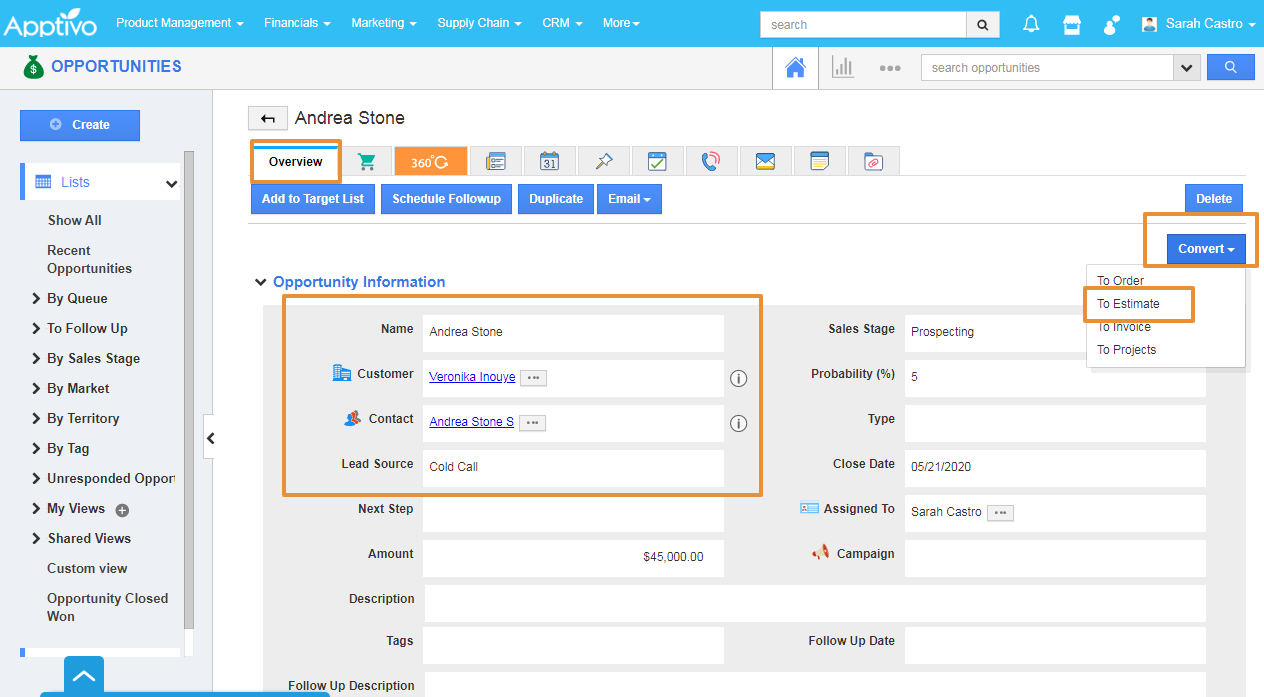
Task: Open the search opportunities dropdown arrow
Action: point(1186,68)
